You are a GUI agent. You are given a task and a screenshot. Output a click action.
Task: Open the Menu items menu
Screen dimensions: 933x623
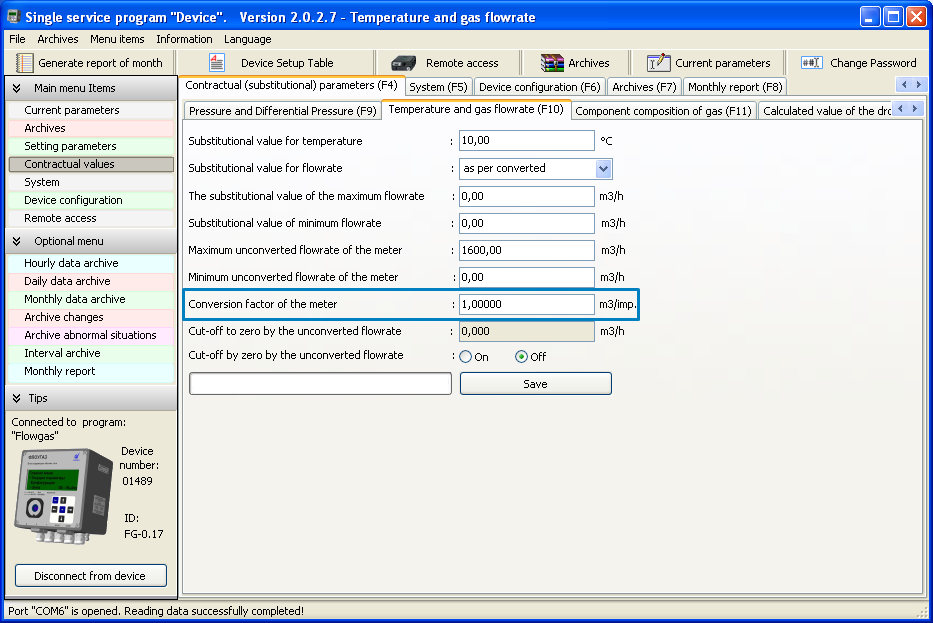click(x=117, y=39)
